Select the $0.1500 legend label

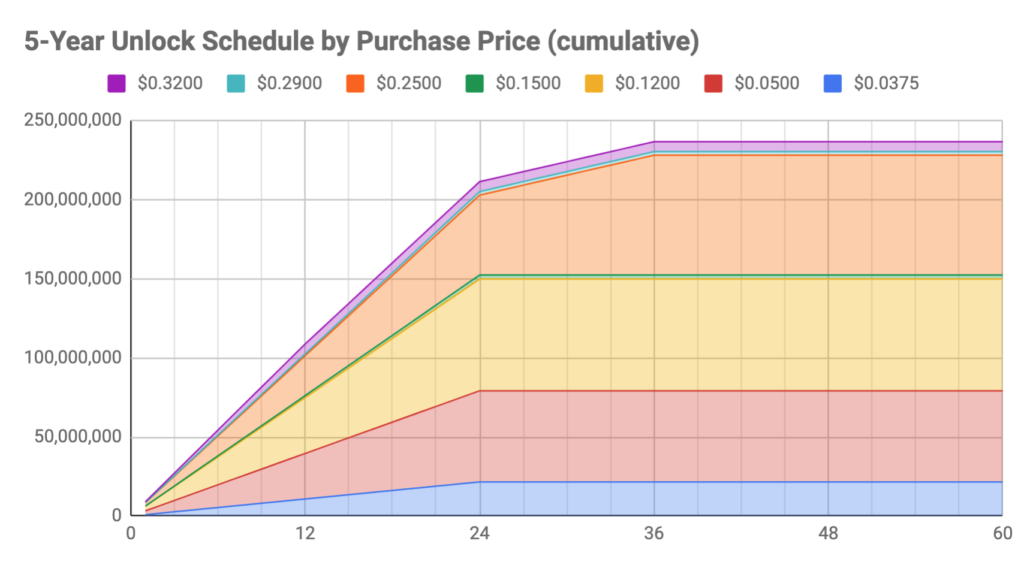(x=528, y=84)
